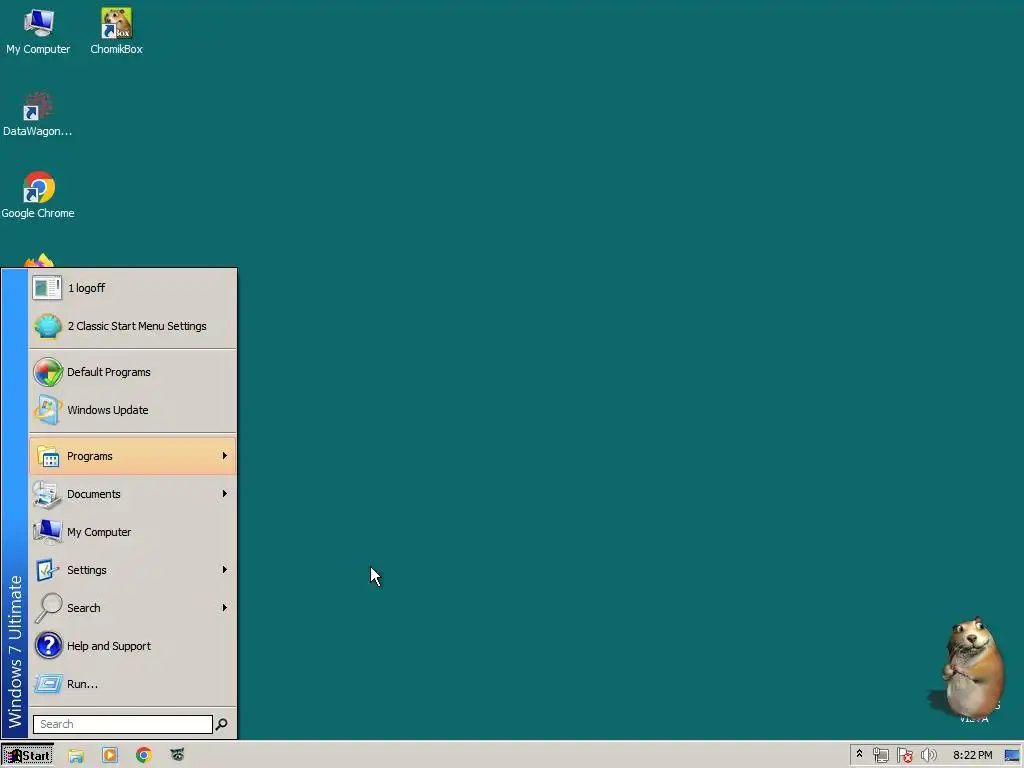Click the My Computer monitor icon in the menu
This screenshot has width=1024, height=768.
tap(48, 532)
